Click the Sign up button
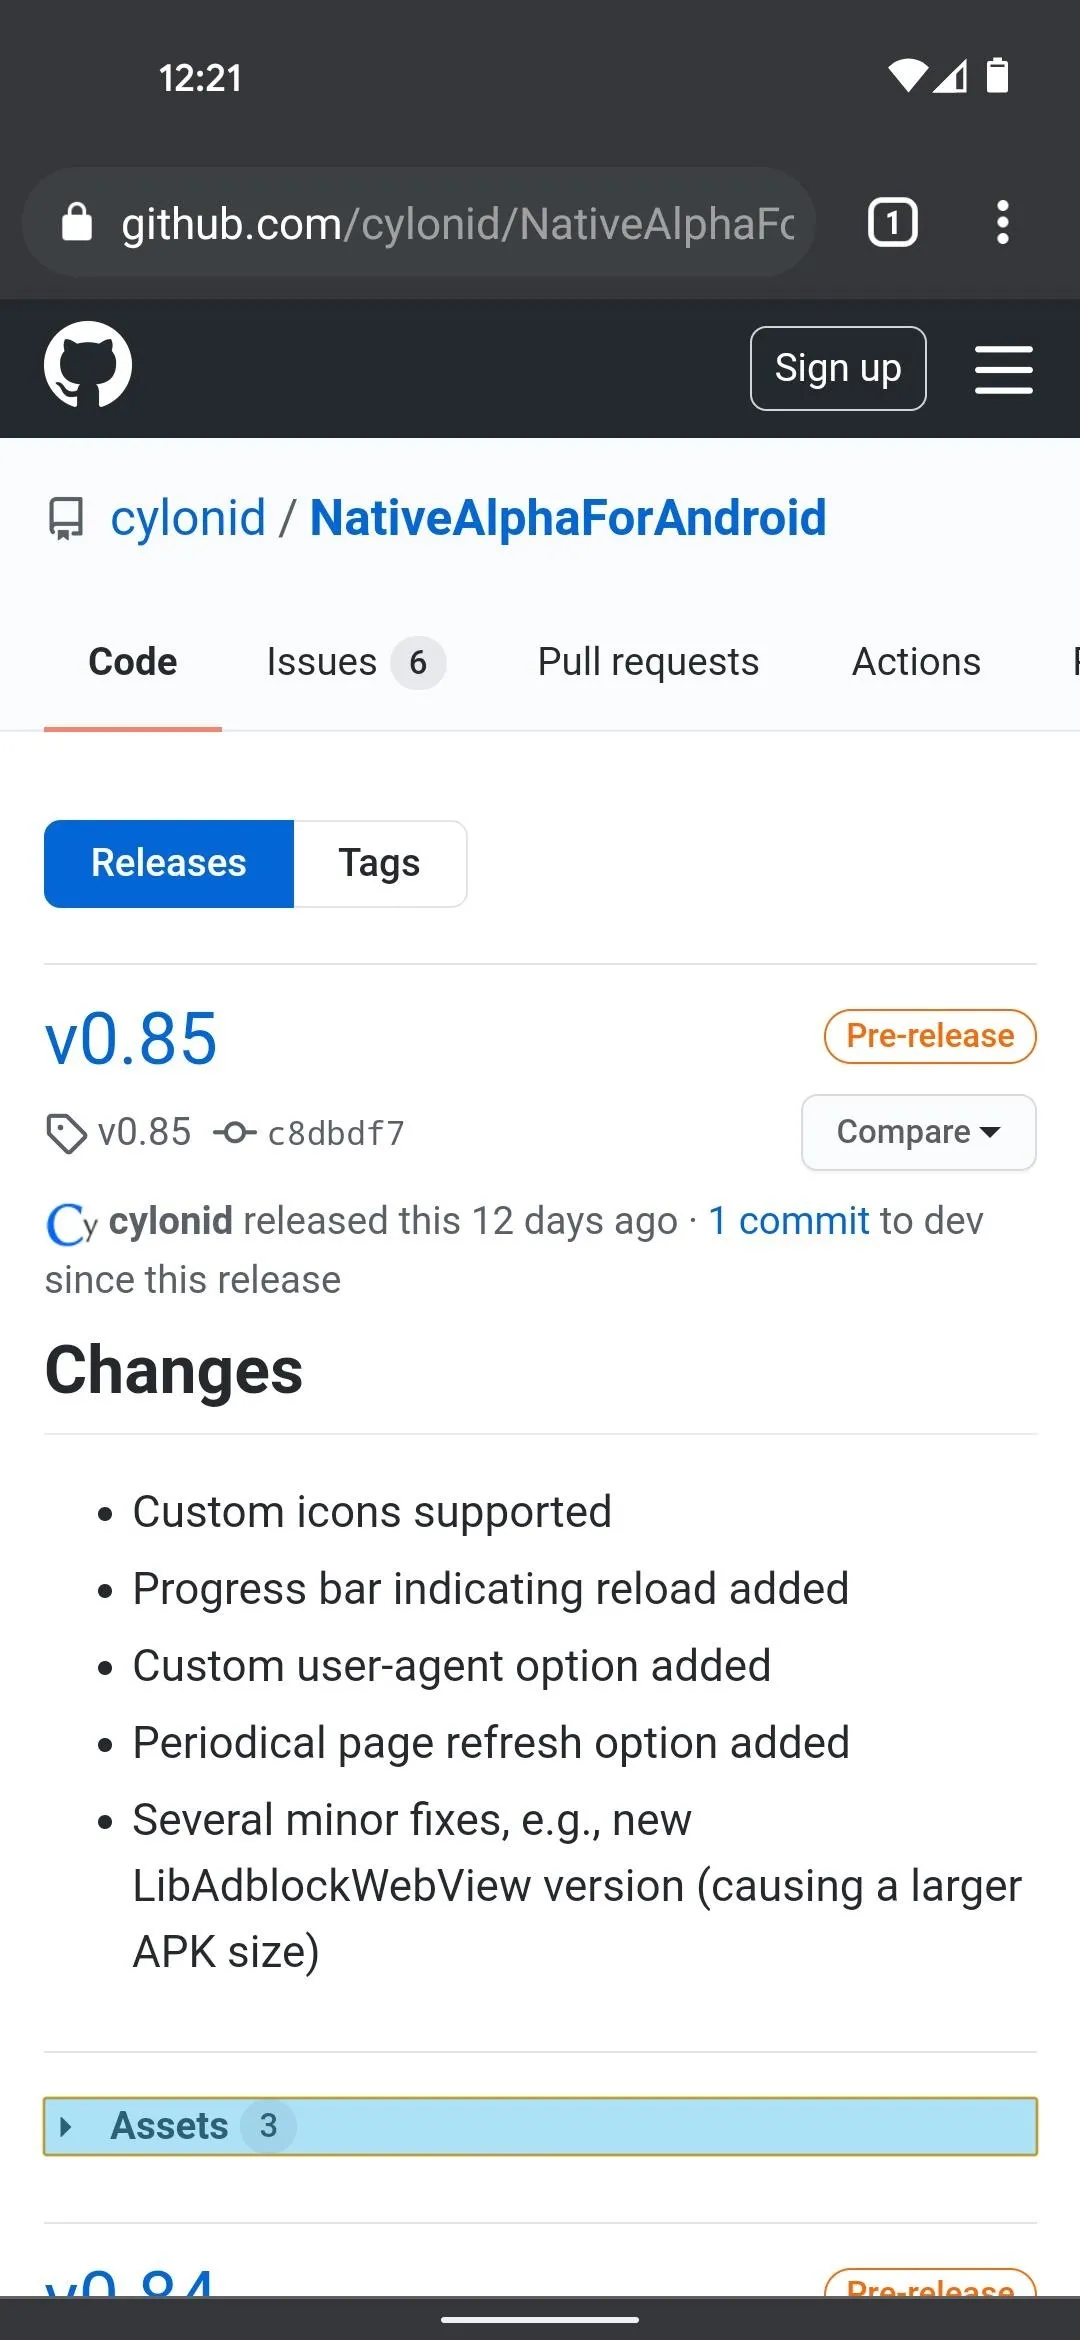Viewport: 1080px width, 2340px height. pos(838,368)
